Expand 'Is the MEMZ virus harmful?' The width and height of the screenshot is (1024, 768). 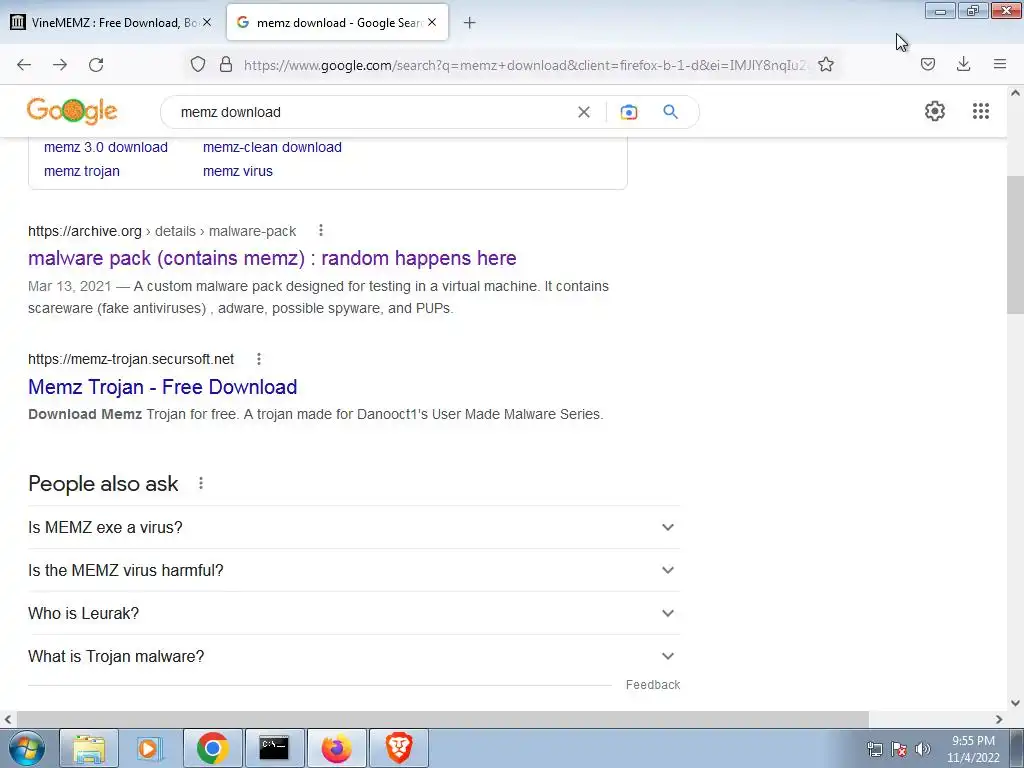click(x=353, y=570)
